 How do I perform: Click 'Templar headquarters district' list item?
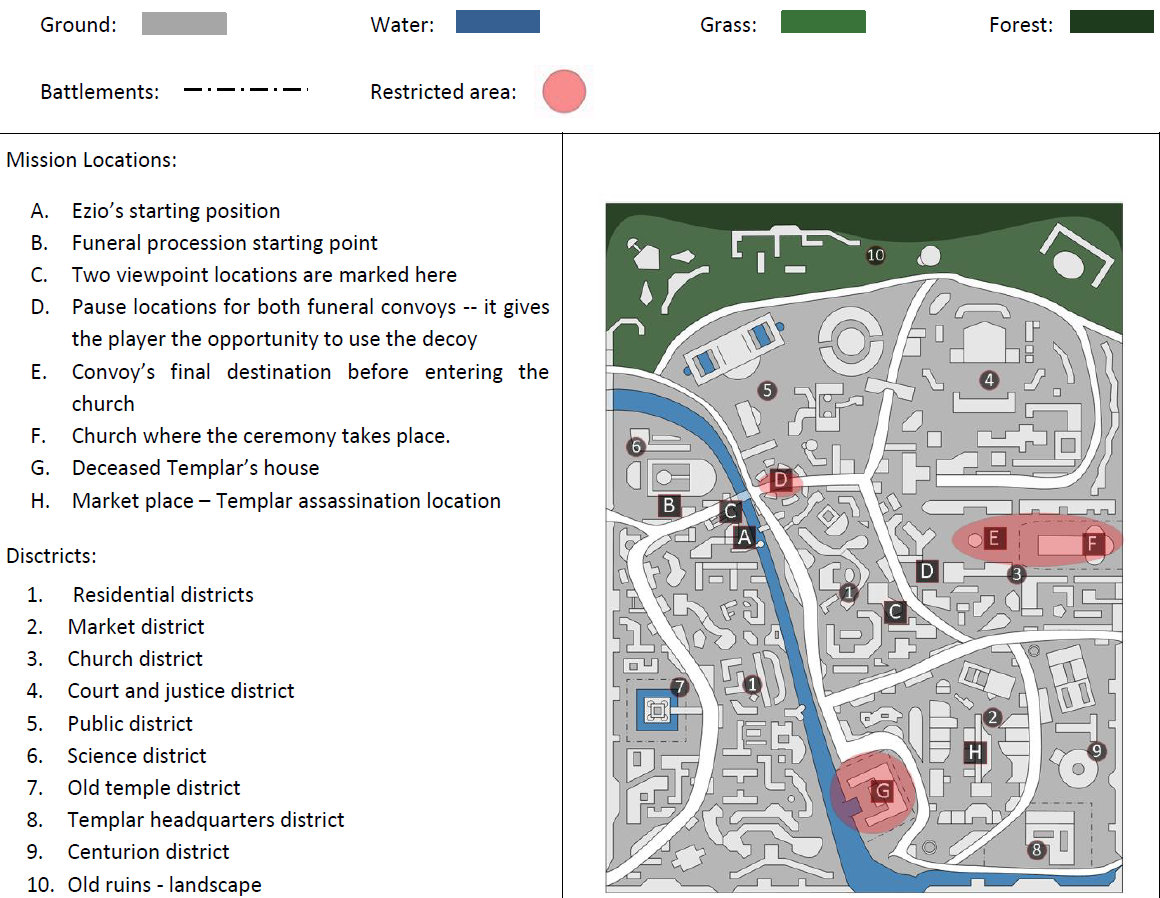point(206,820)
